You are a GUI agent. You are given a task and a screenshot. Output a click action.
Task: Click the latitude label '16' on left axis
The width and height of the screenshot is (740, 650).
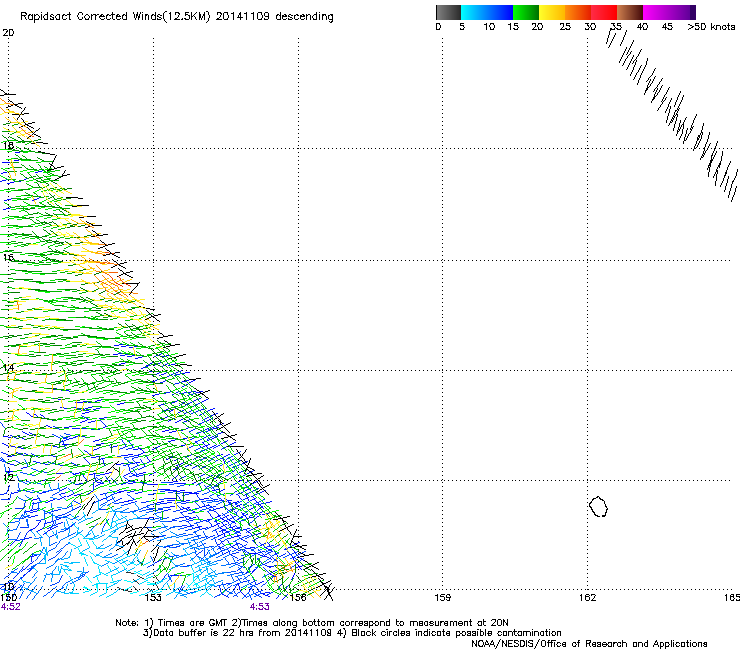[x=8, y=258]
